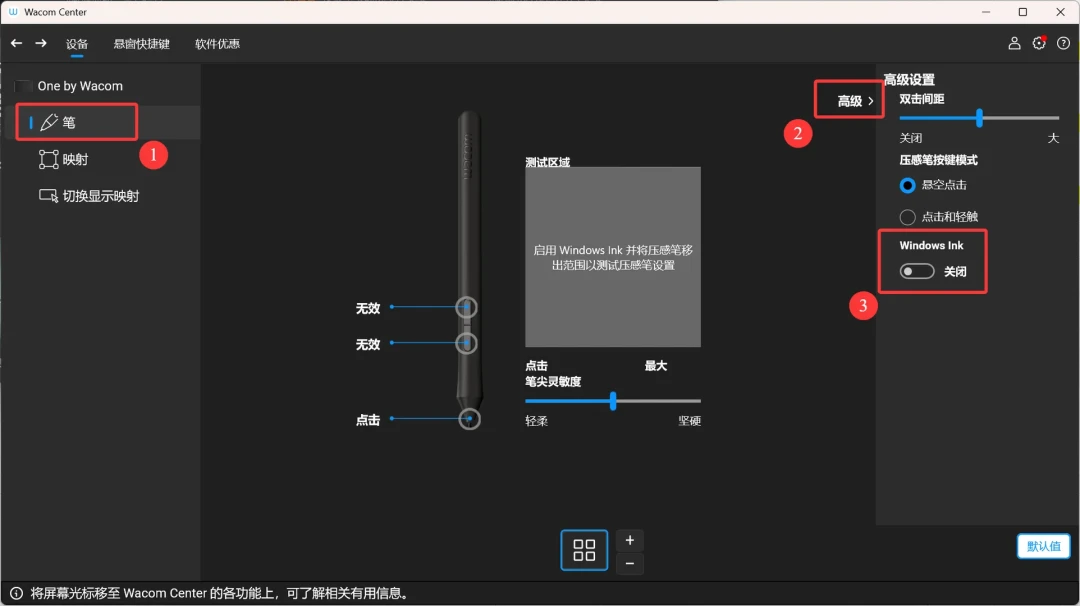Click the 笔尖灵敏度 slider handle
The image size is (1080, 606).
pyautogui.click(x=613, y=401)
